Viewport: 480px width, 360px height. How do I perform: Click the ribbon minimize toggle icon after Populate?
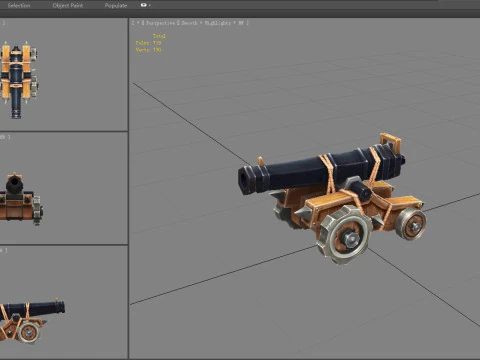pyautogui.click(x=145, y=5)
